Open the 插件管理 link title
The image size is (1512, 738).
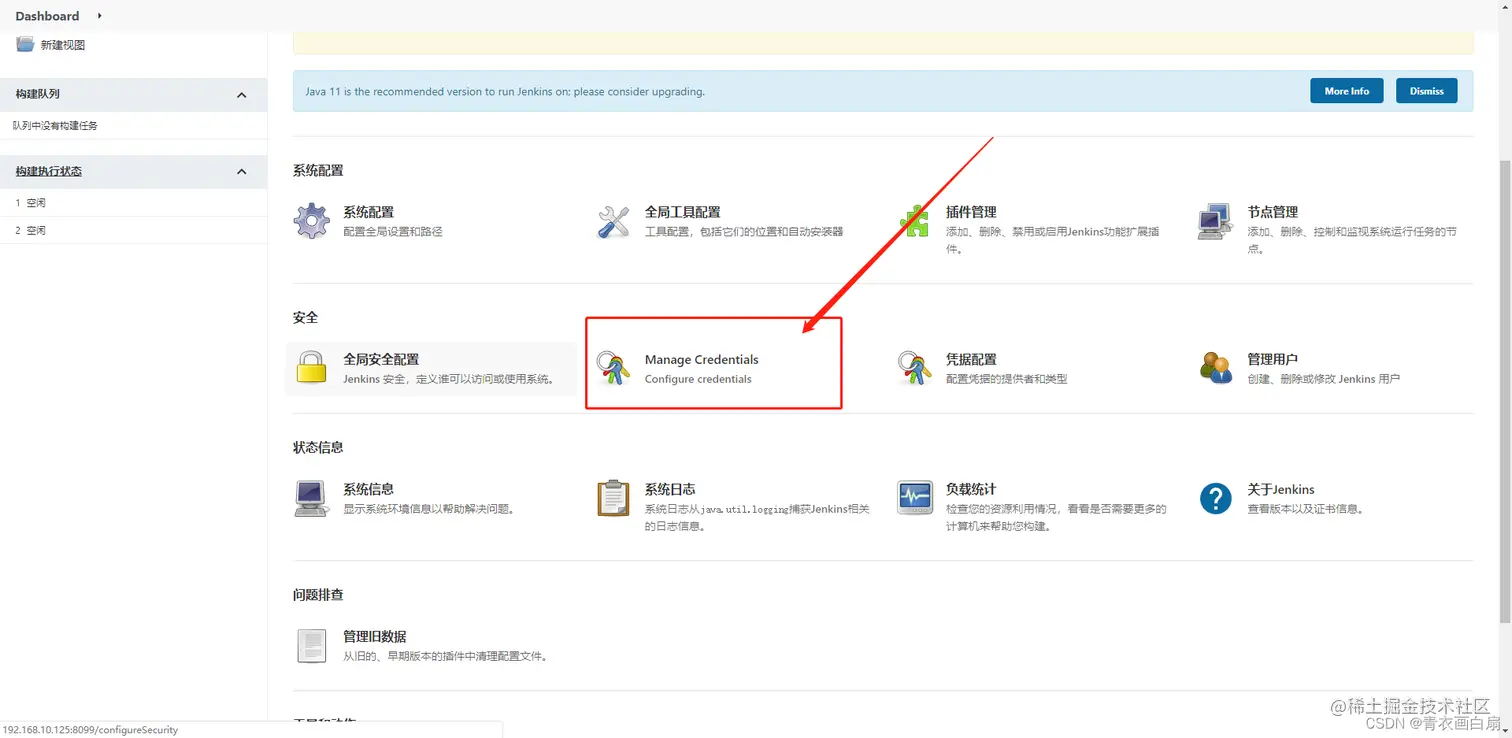(x=971, y=212)
